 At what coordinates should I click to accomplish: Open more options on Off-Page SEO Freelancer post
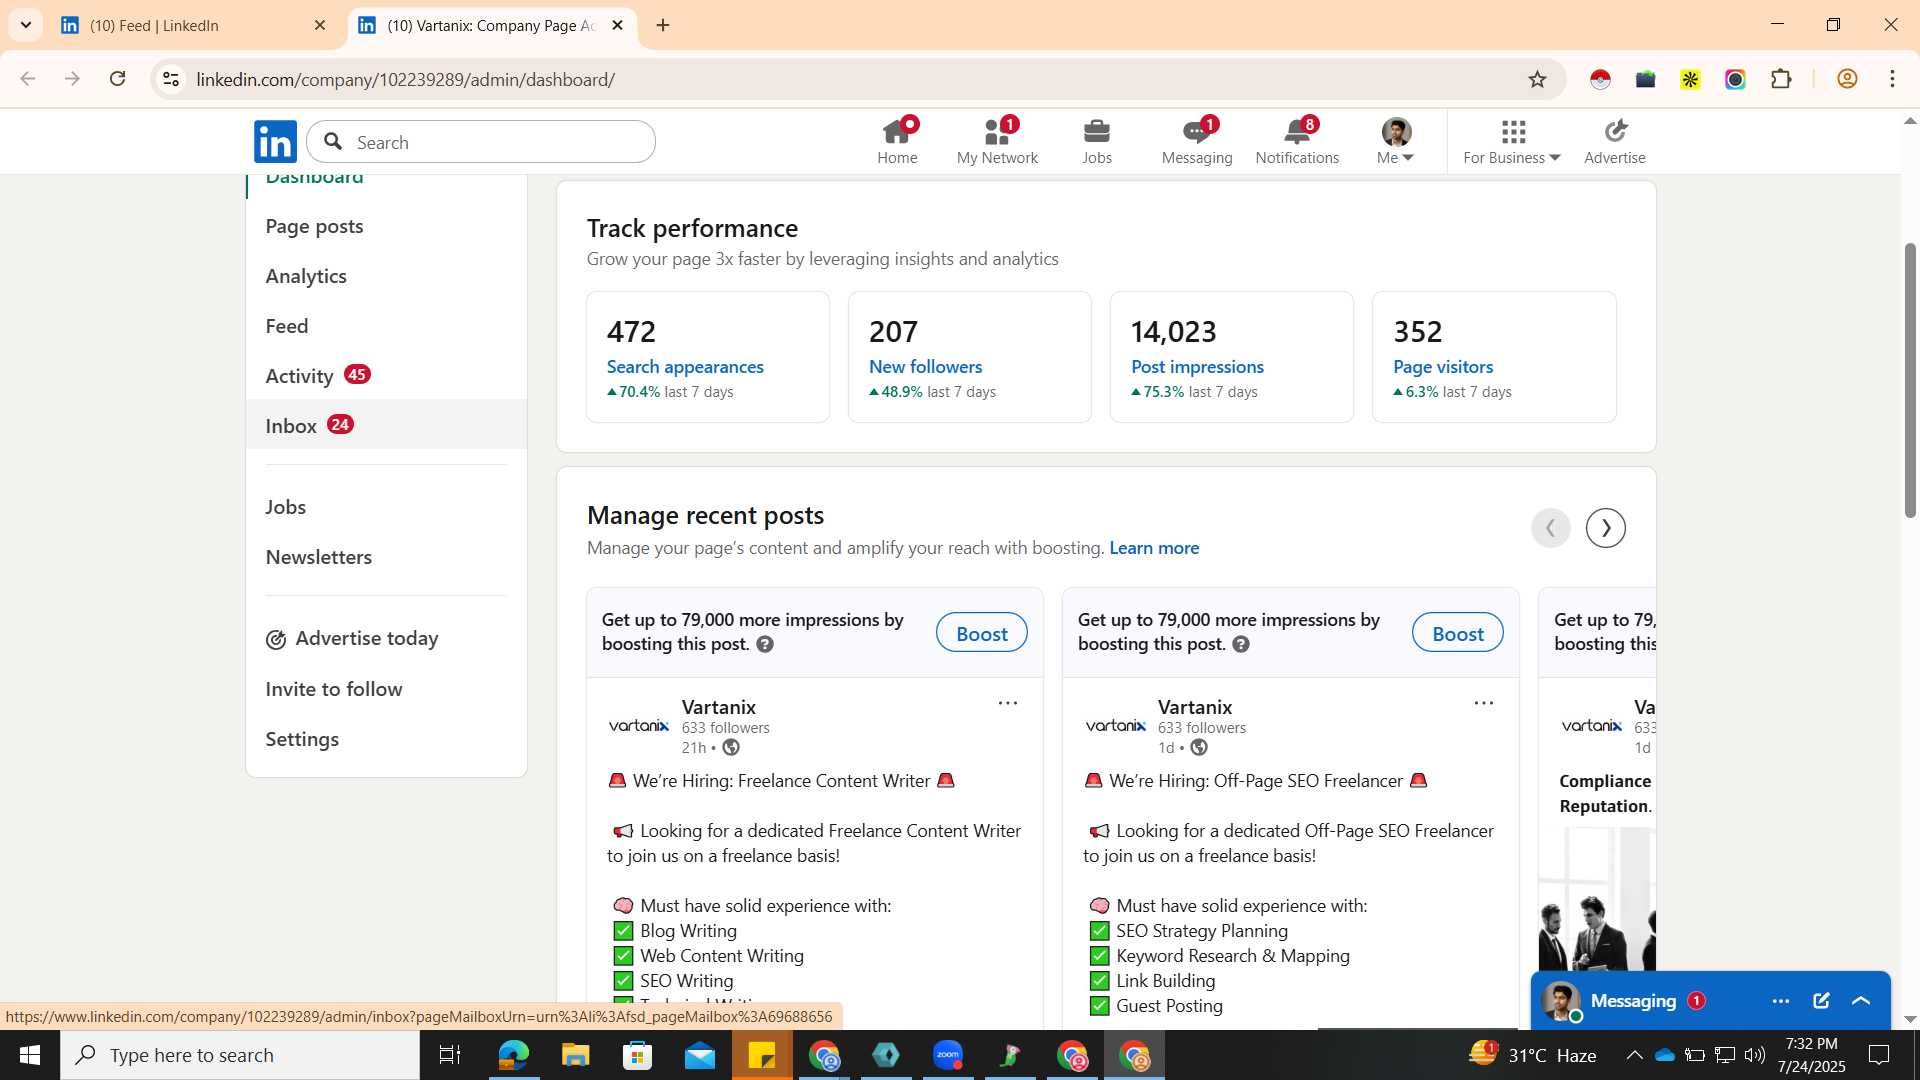tap(1484, 704)
